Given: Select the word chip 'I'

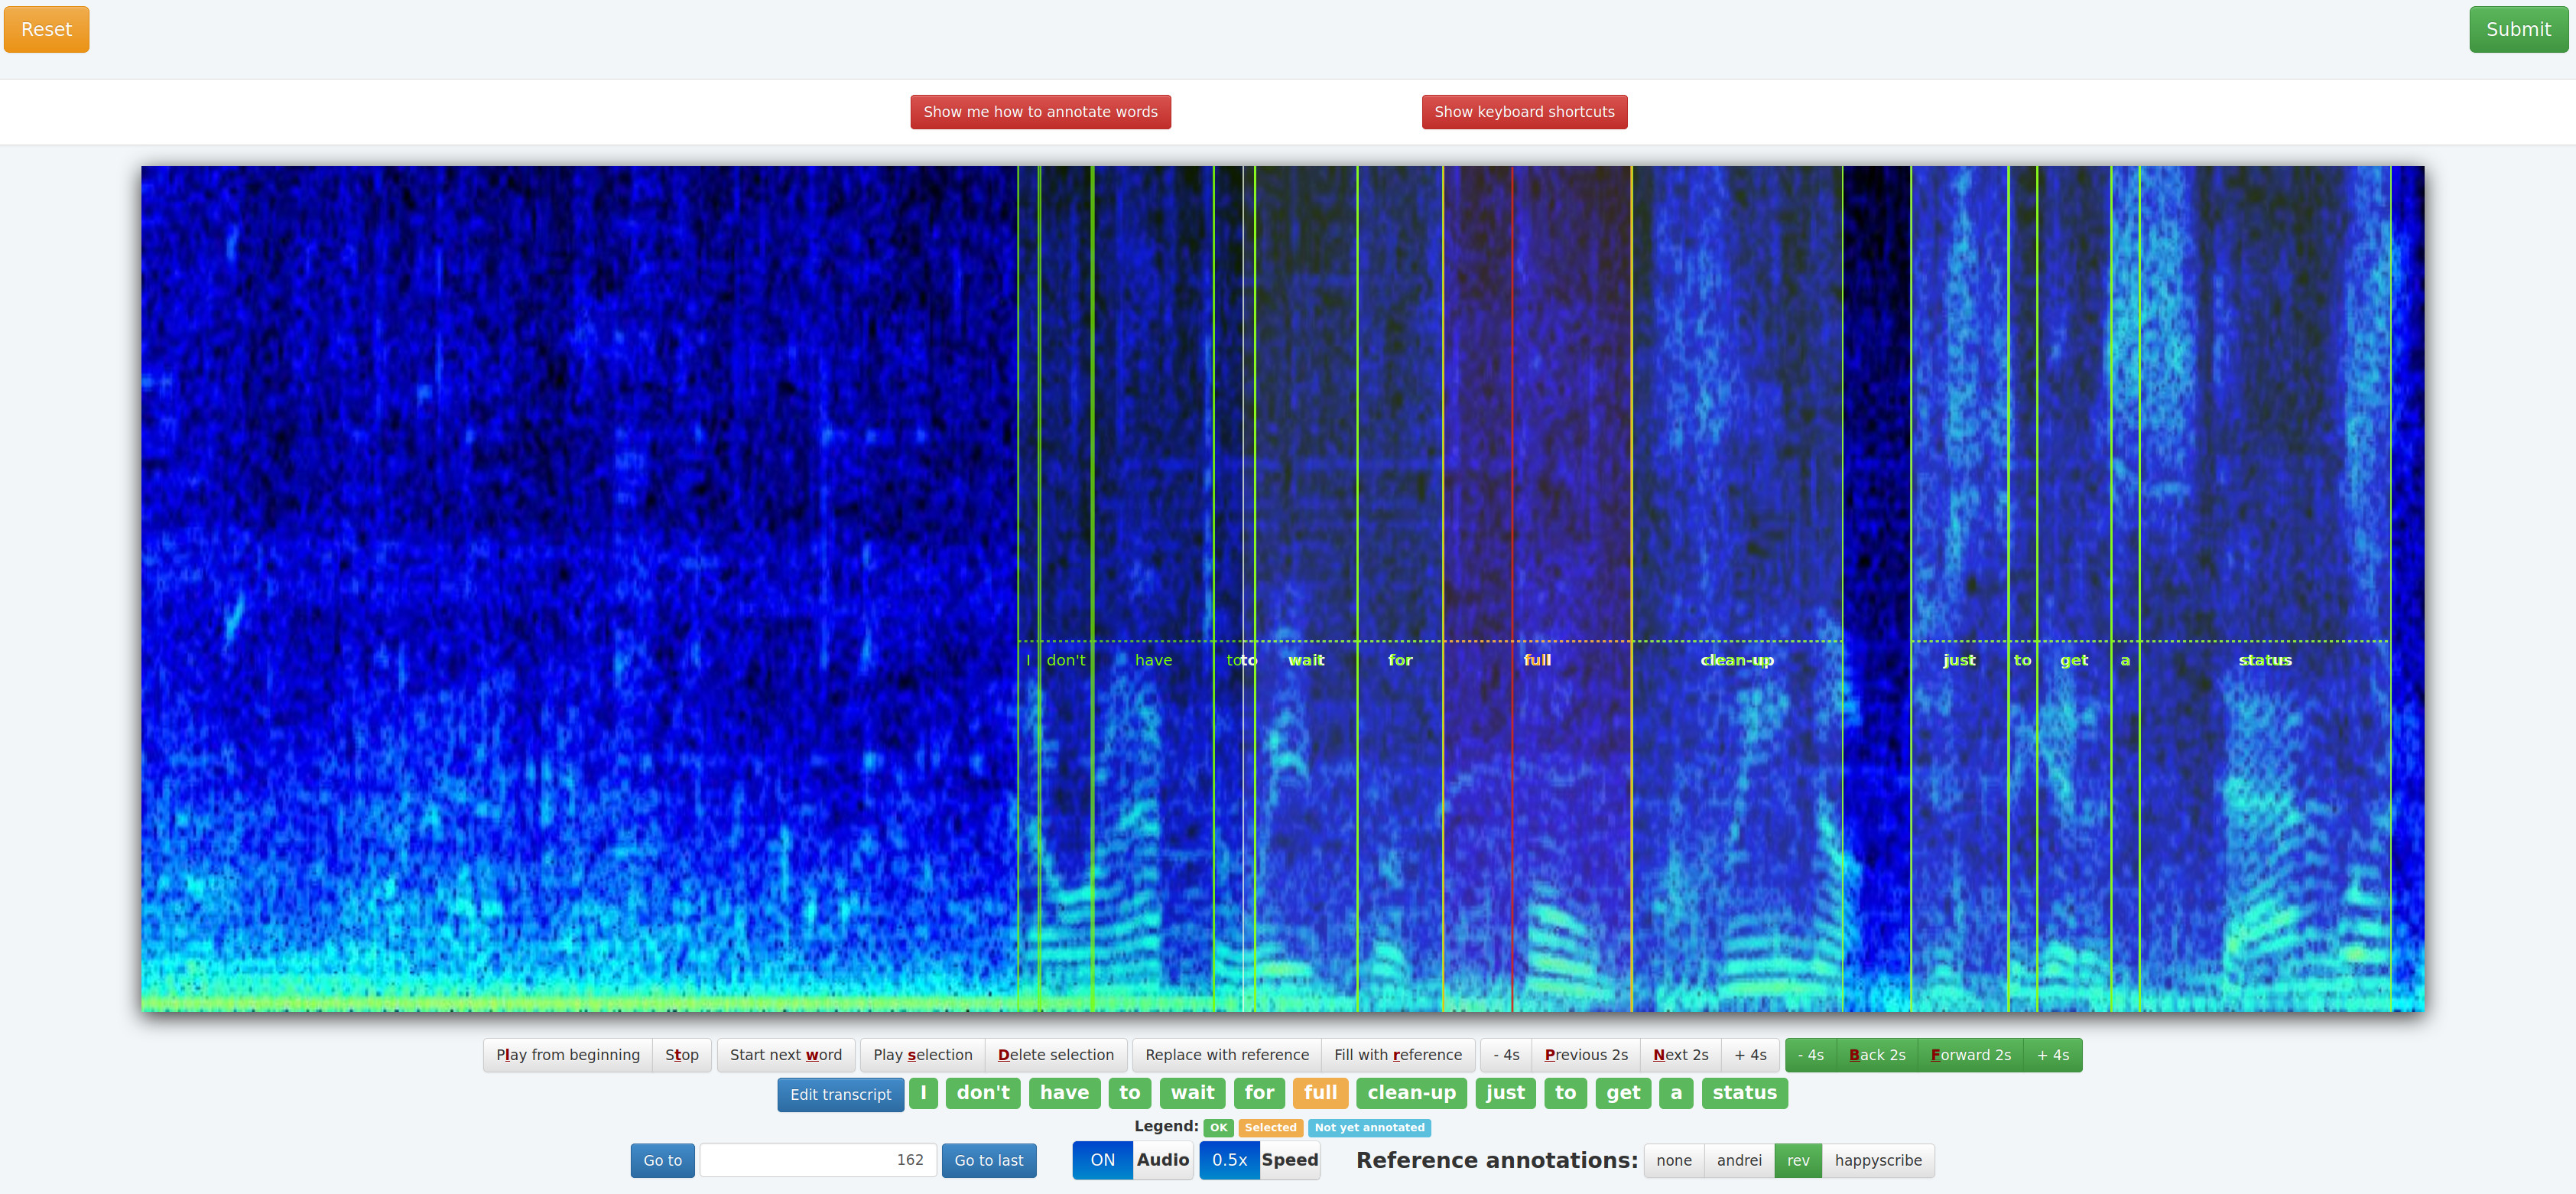Looking at the screenshot, I should [923, 1093].
